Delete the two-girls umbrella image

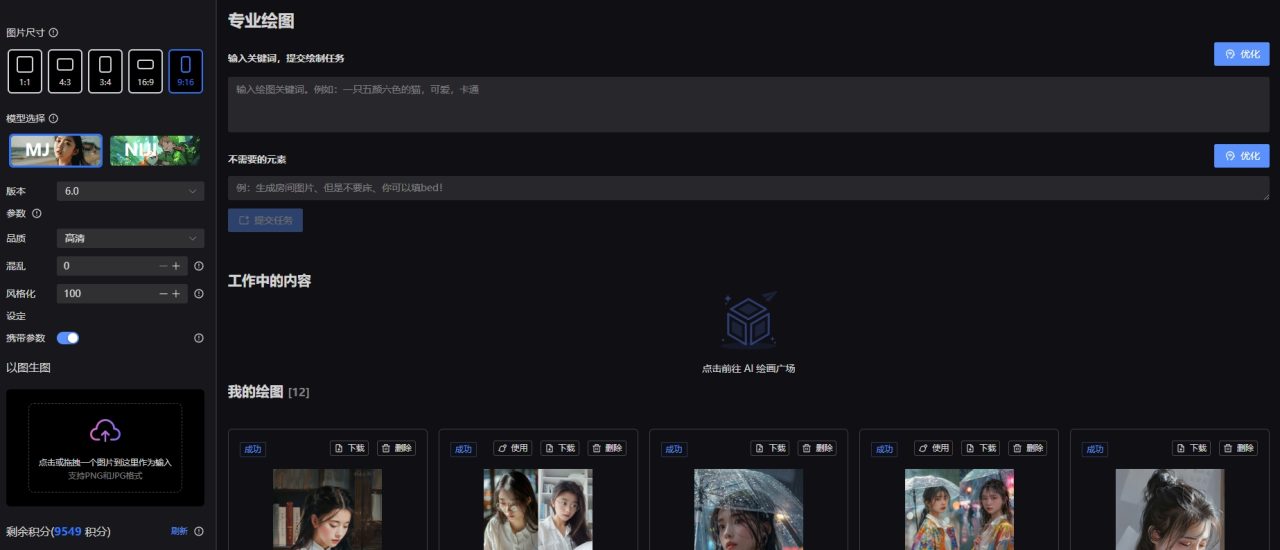pos(1028,448)
